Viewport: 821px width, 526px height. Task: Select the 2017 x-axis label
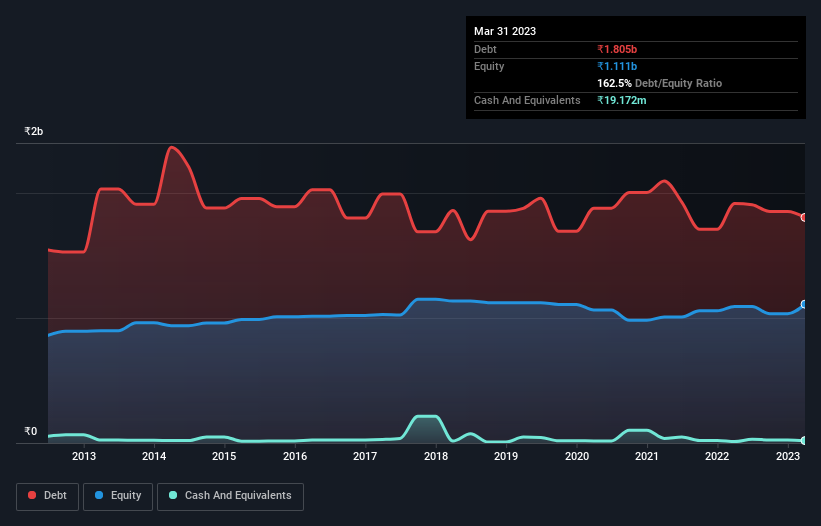tap(365, 456)
